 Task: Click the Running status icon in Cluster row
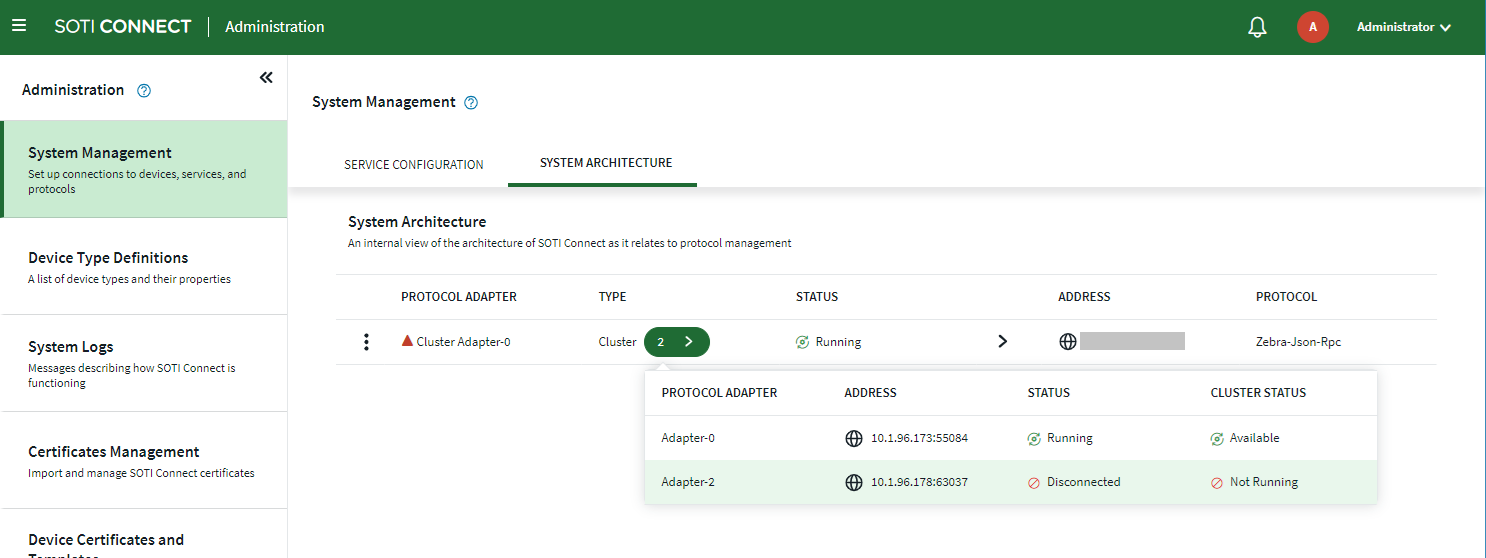(x=802, y=342)
